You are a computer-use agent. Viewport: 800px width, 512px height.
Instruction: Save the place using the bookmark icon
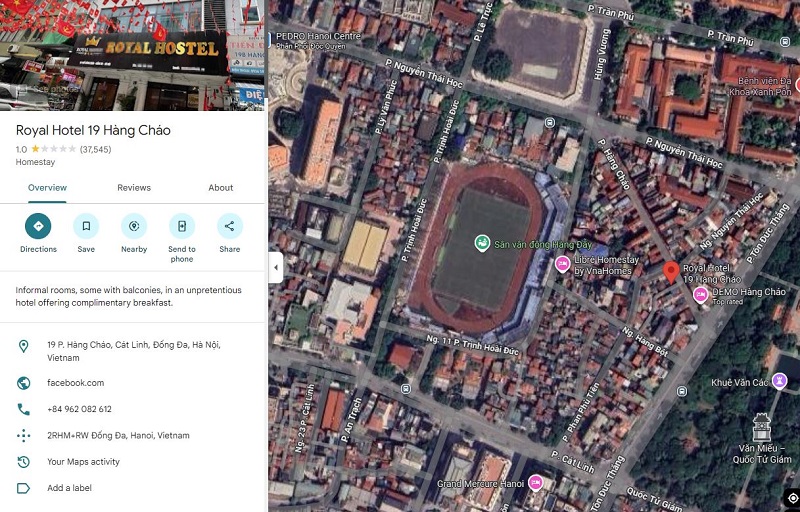click(x=86, y=226)
